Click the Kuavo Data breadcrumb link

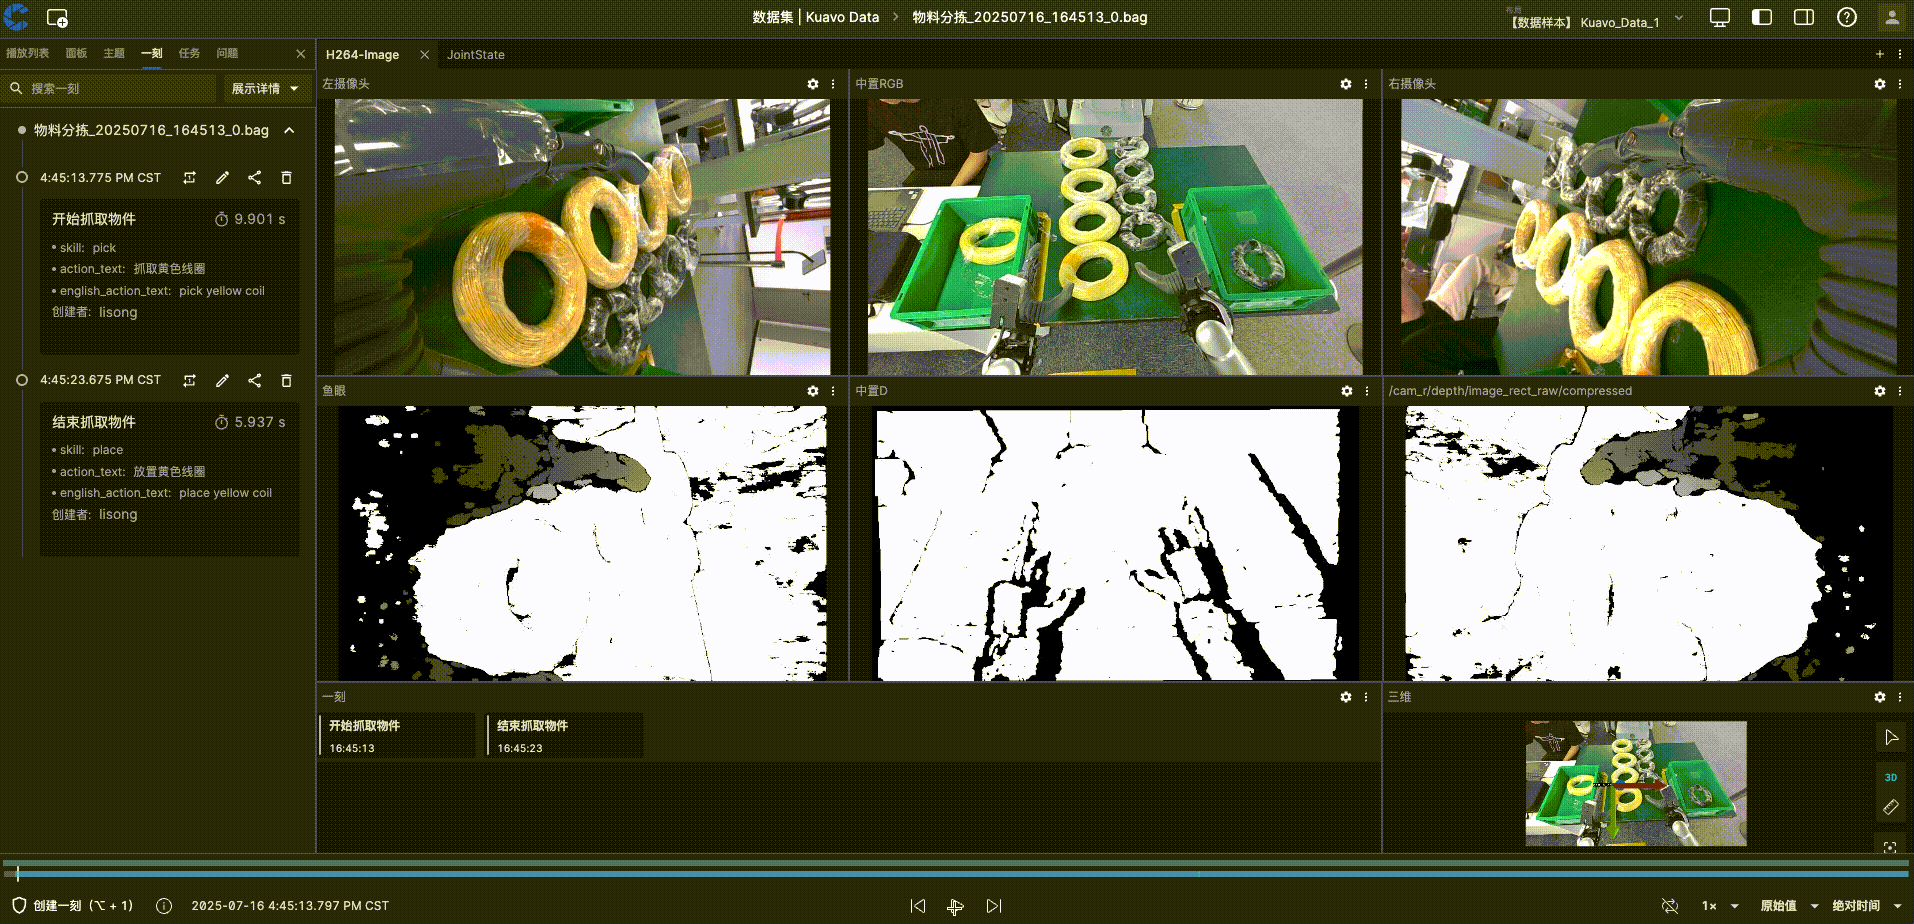point(842,17)
